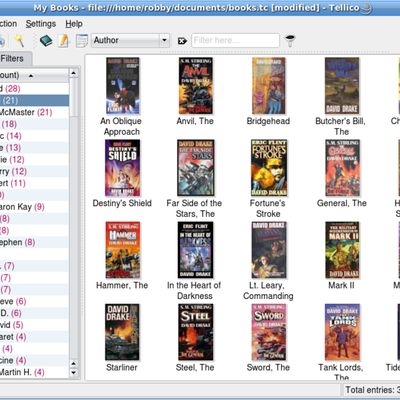Viewport: 400px width, 400px height.
Task: Select the 'aret (4)' row
Action: [x=34, y=337]
